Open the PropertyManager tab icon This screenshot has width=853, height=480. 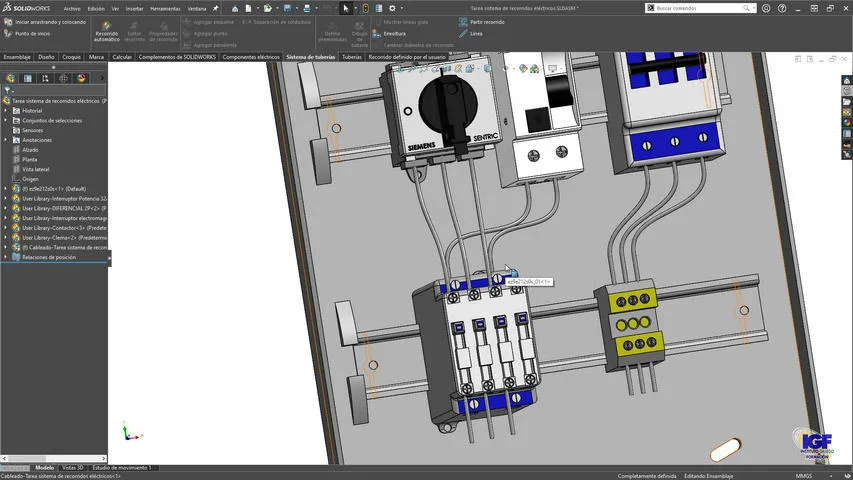pyautogui.click(x=28, y=78)
